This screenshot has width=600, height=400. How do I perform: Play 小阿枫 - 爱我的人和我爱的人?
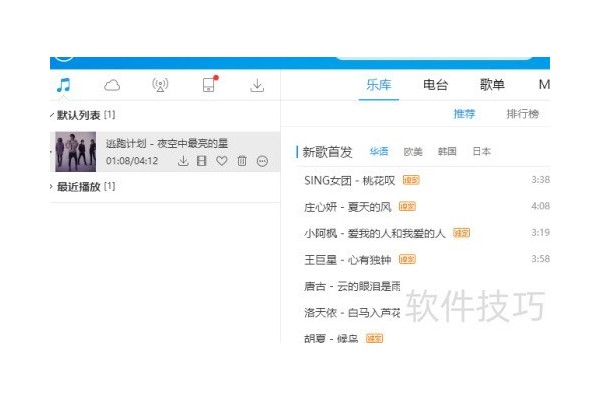(375, 233)
